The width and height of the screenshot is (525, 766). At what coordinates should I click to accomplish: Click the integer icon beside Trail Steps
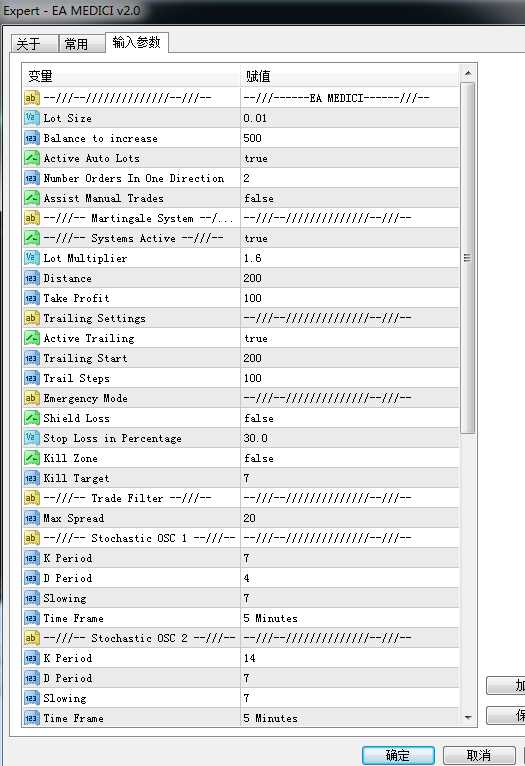coord(31,379)
